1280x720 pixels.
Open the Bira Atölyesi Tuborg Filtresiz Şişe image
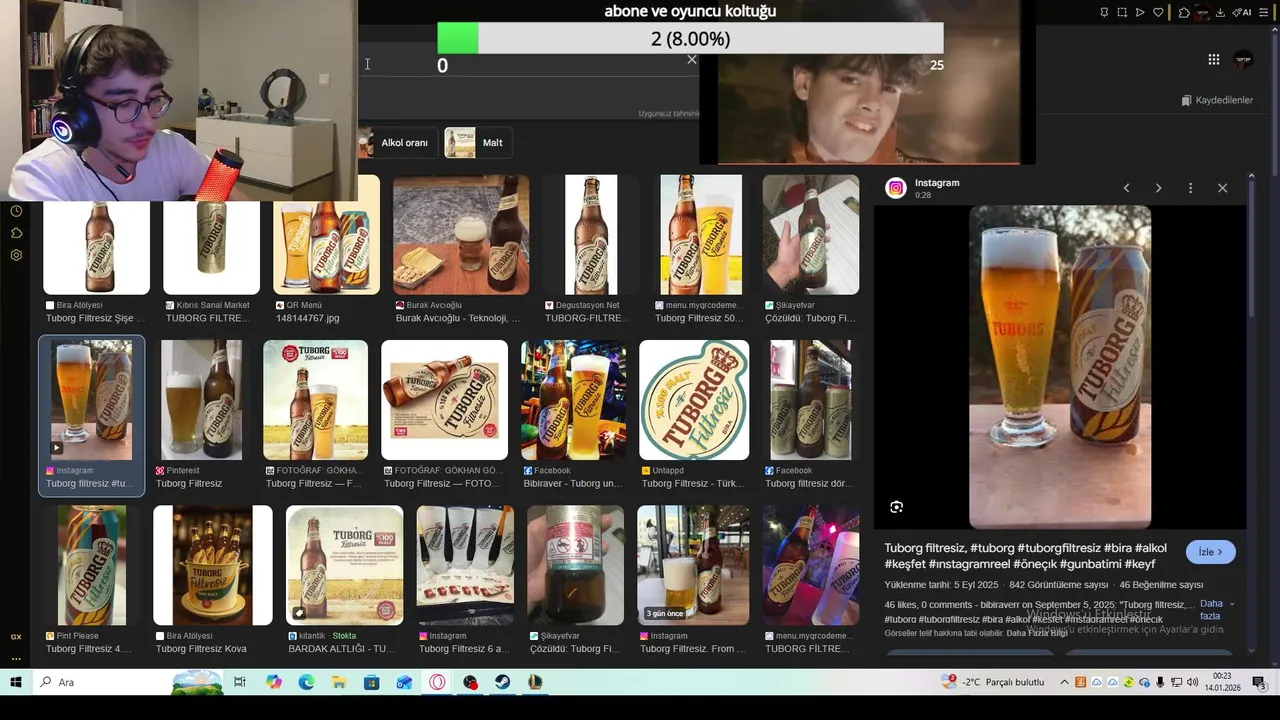(97, 248)
